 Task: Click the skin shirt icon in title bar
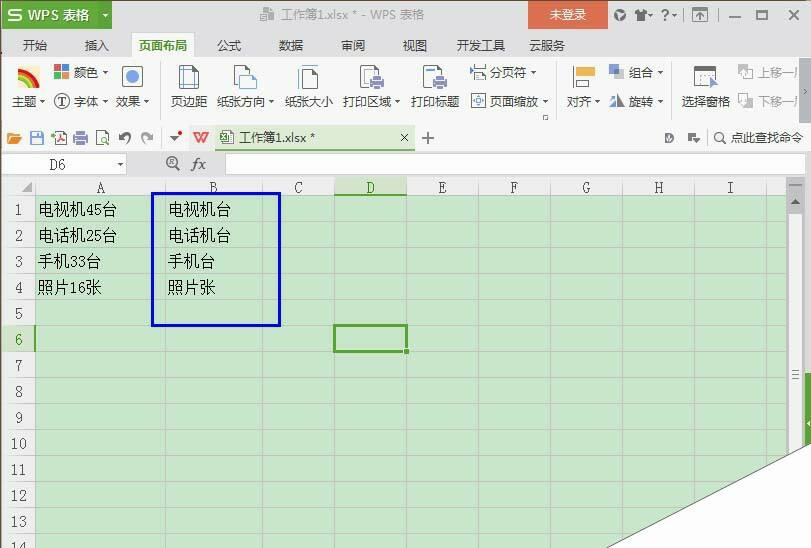click(643, 15)
